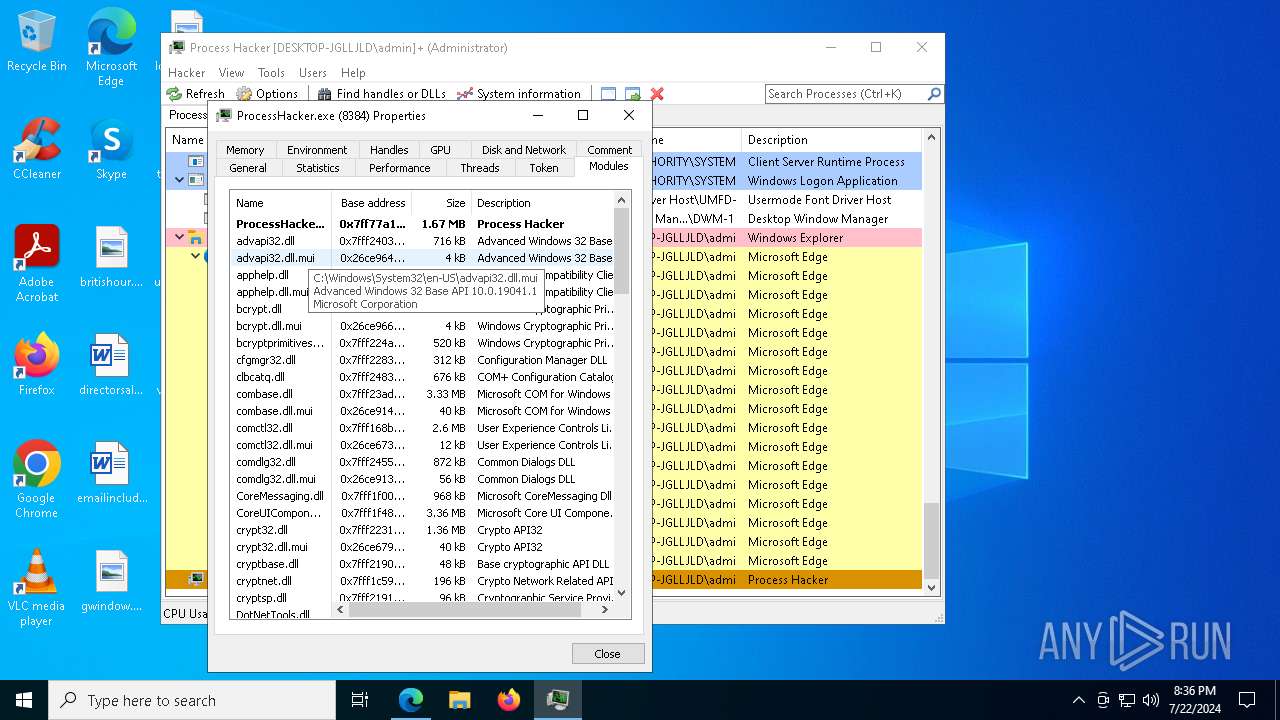Screen dimensions: 1280x720
Task: Click the Start button
Action: pyautogui.click(x=24, y=700)
